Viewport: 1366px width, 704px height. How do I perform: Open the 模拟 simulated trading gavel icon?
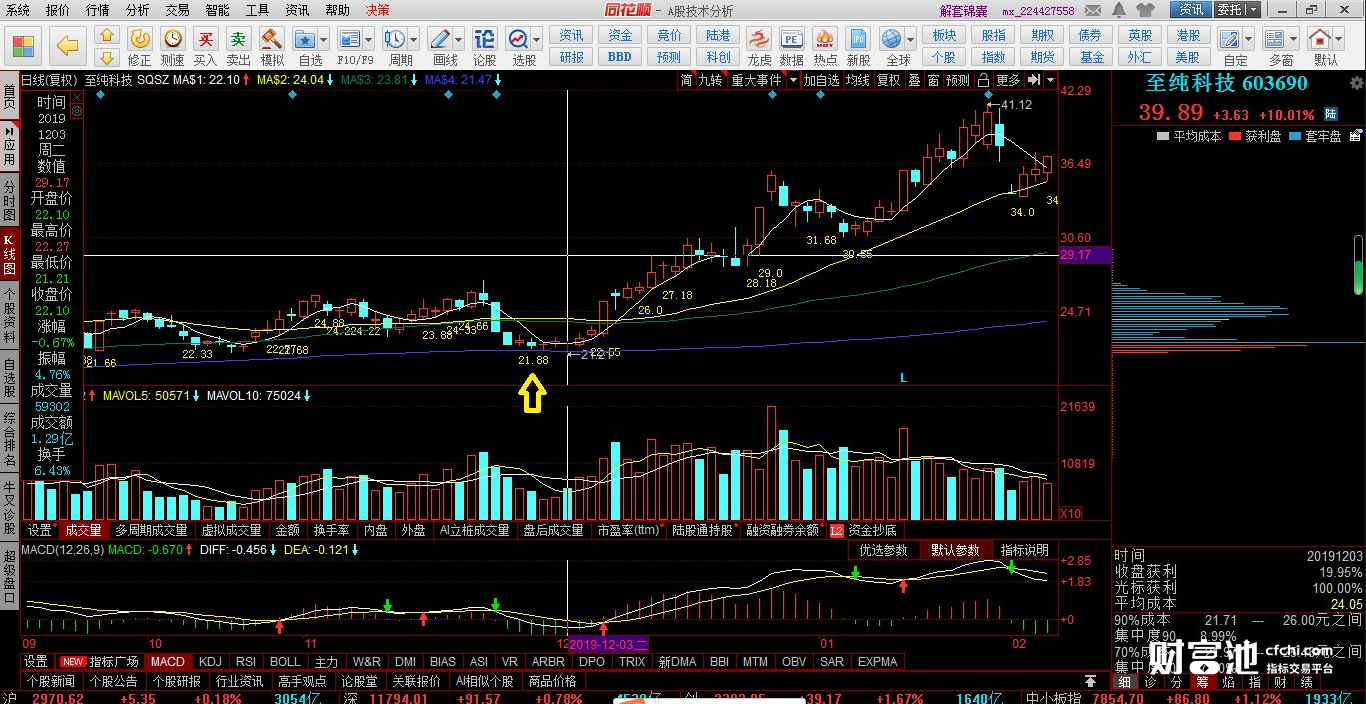tap(272, 39)
